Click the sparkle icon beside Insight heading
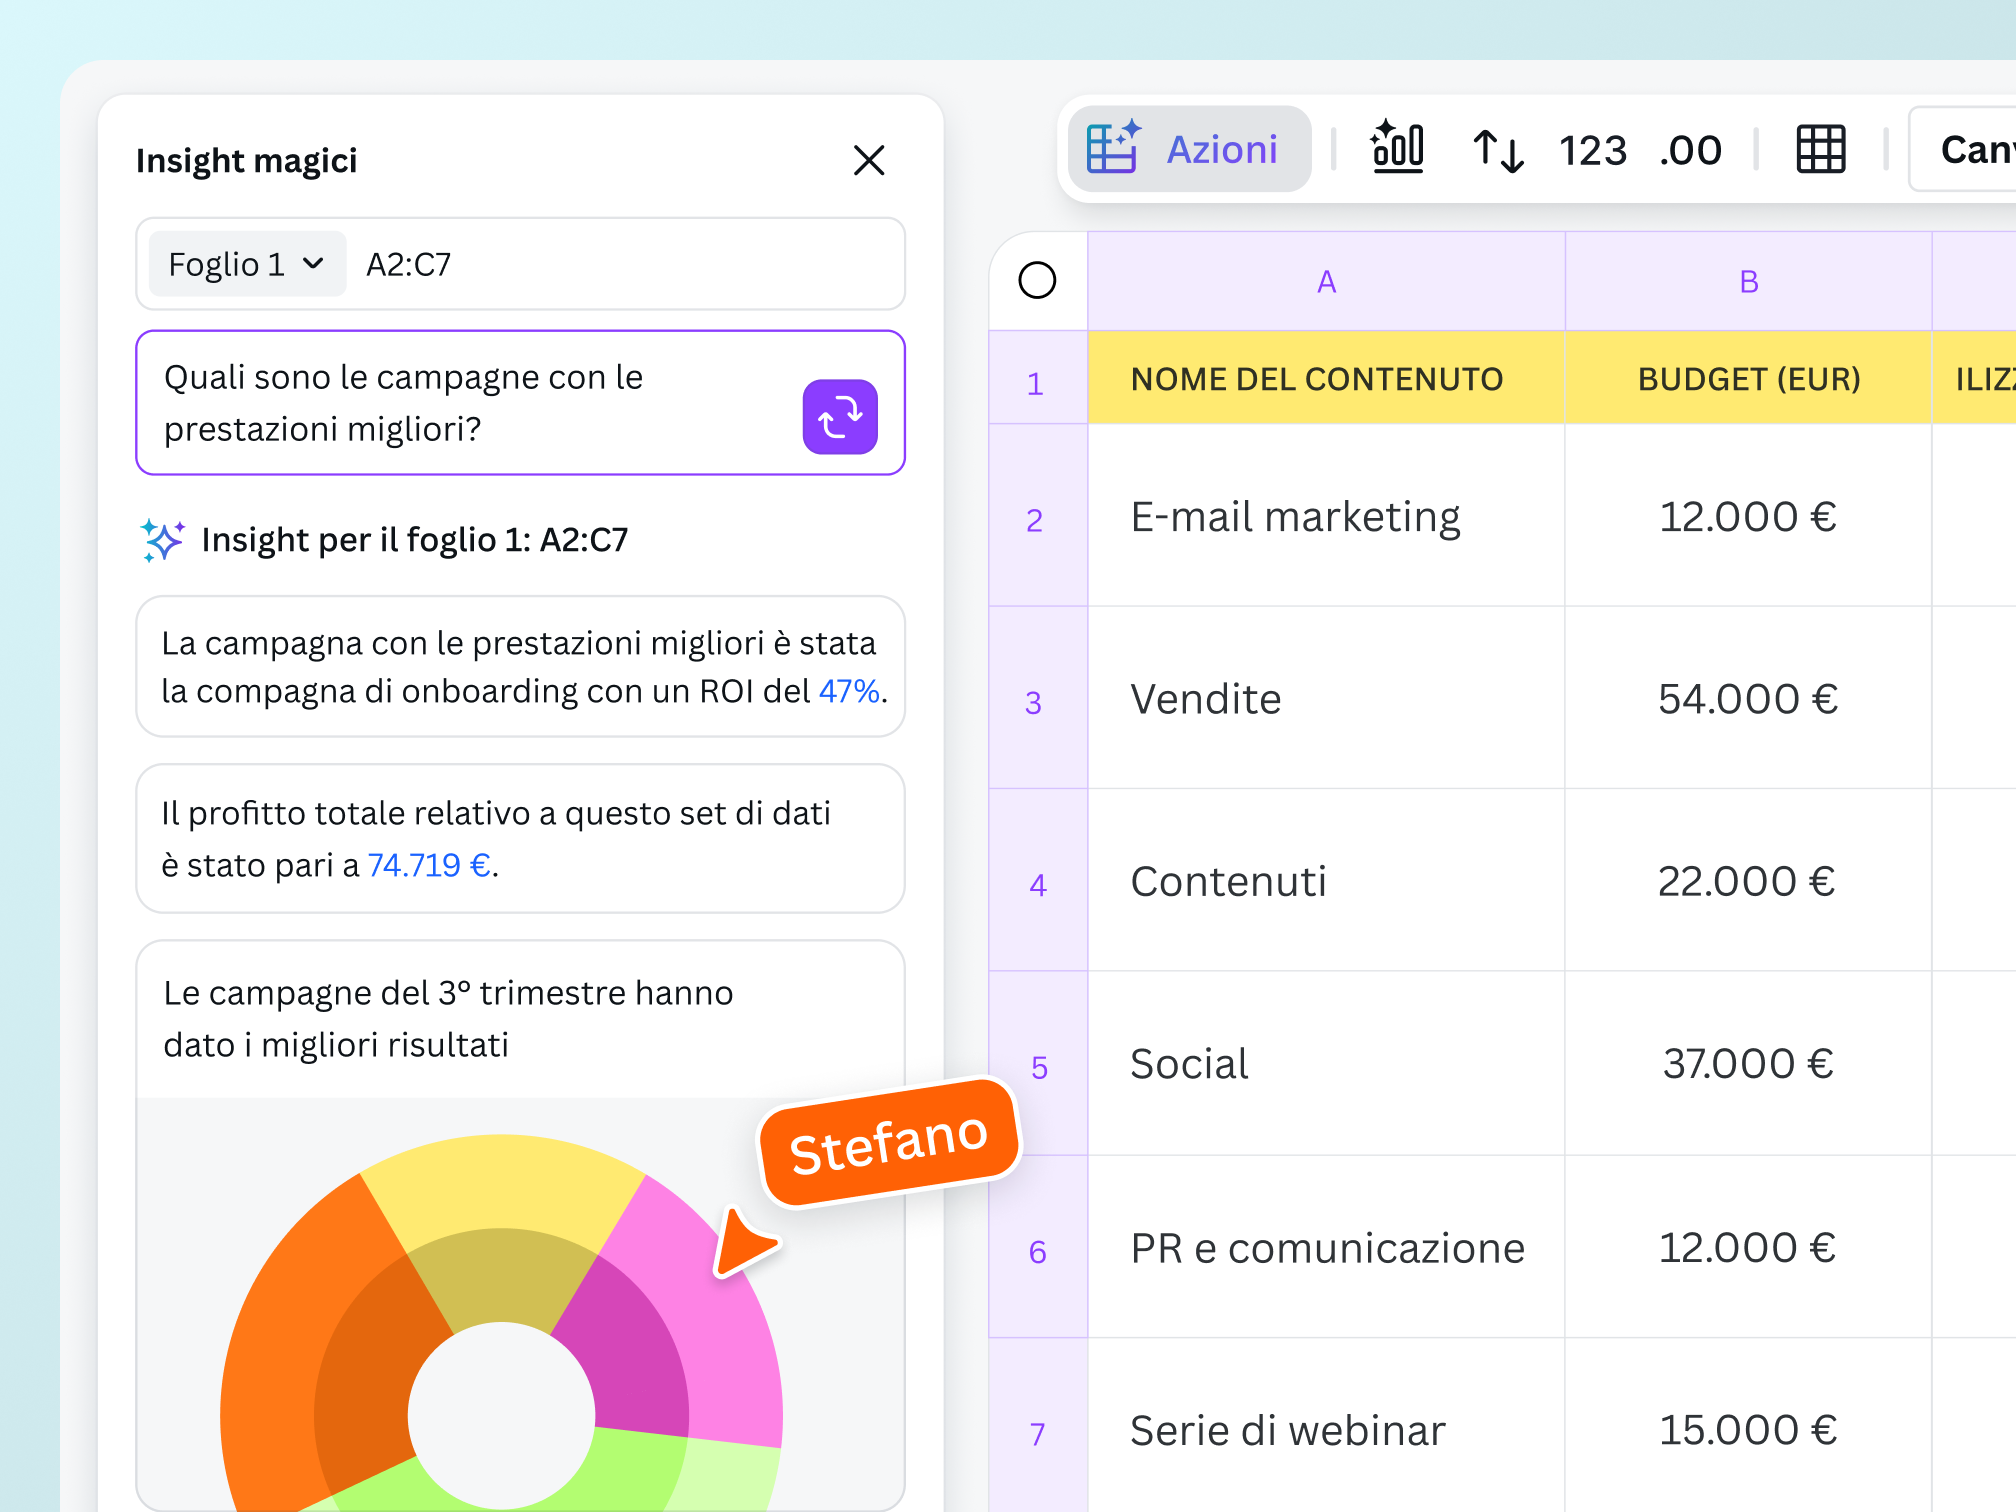2016x1512 pixels. coord(162,540)
